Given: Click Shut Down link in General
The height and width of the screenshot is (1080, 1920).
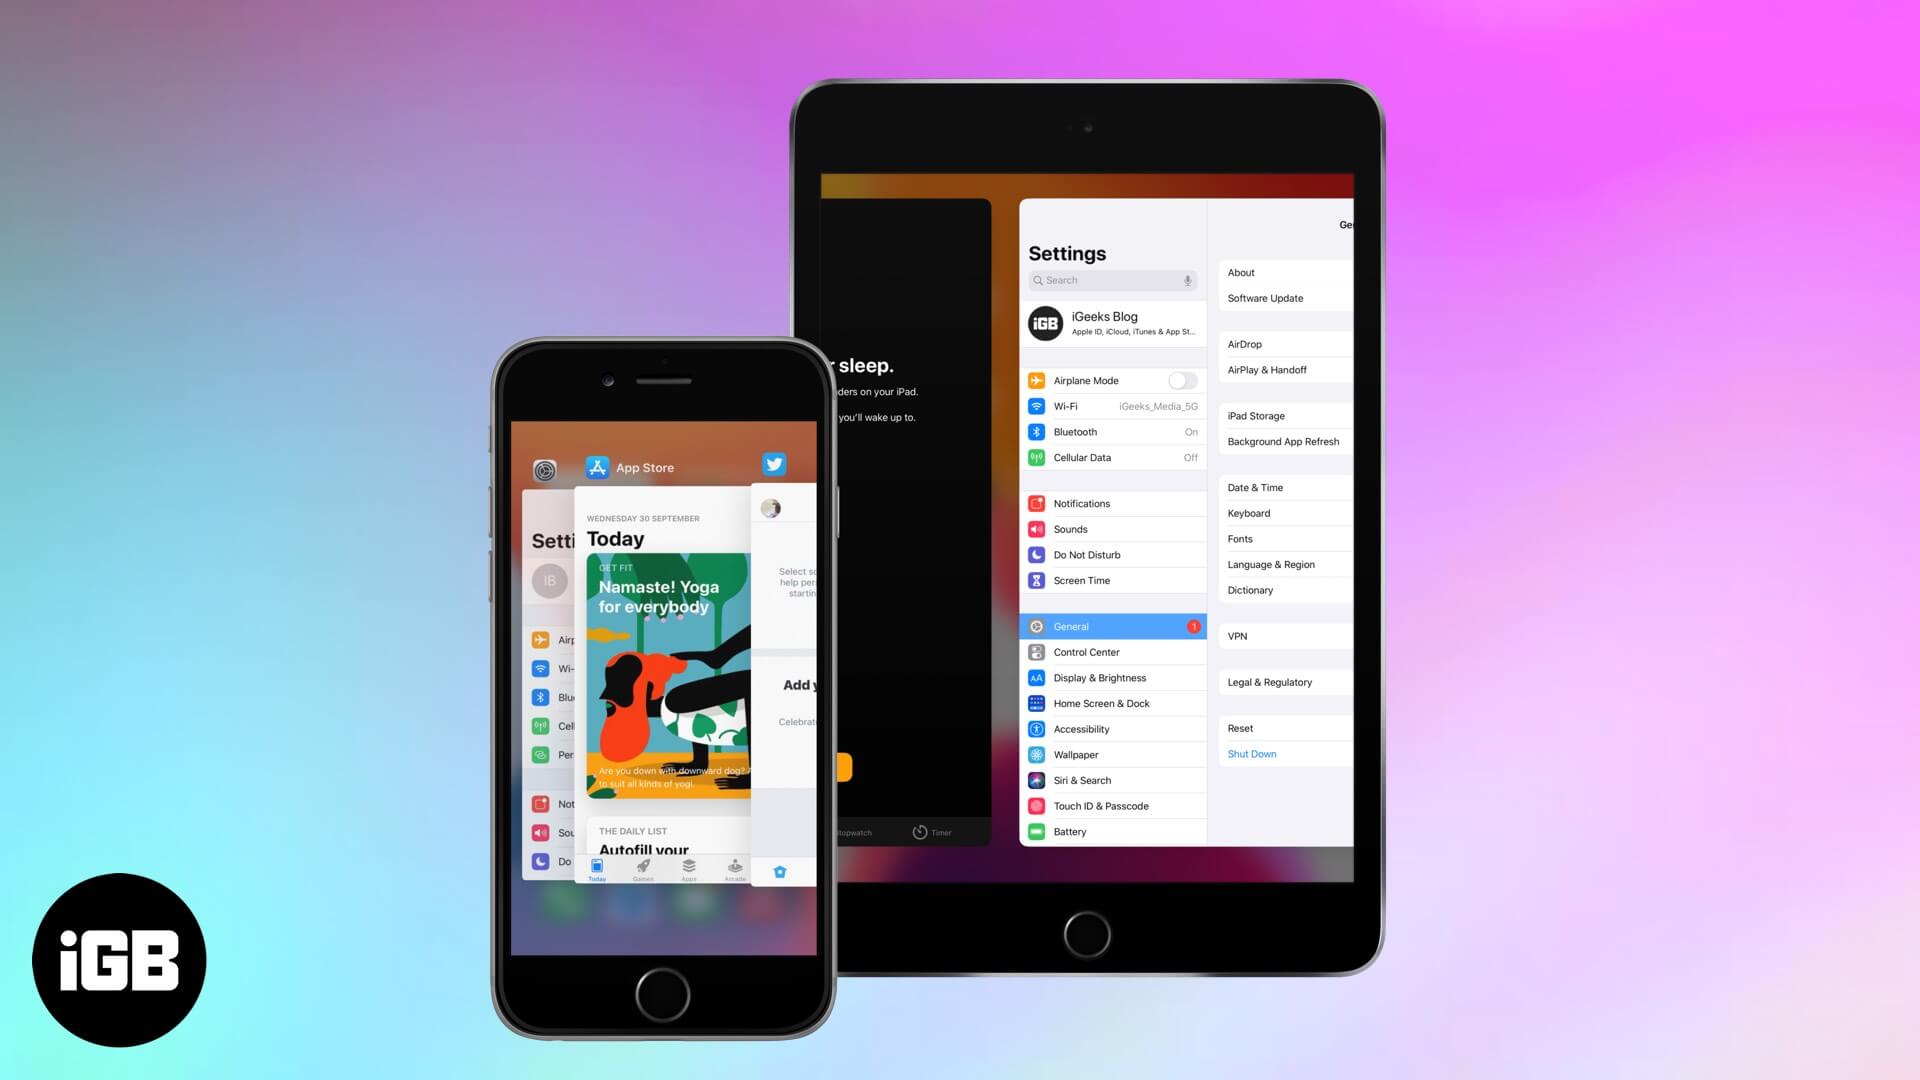Looking at the screenshot, I should click(x=1250, y=753).
